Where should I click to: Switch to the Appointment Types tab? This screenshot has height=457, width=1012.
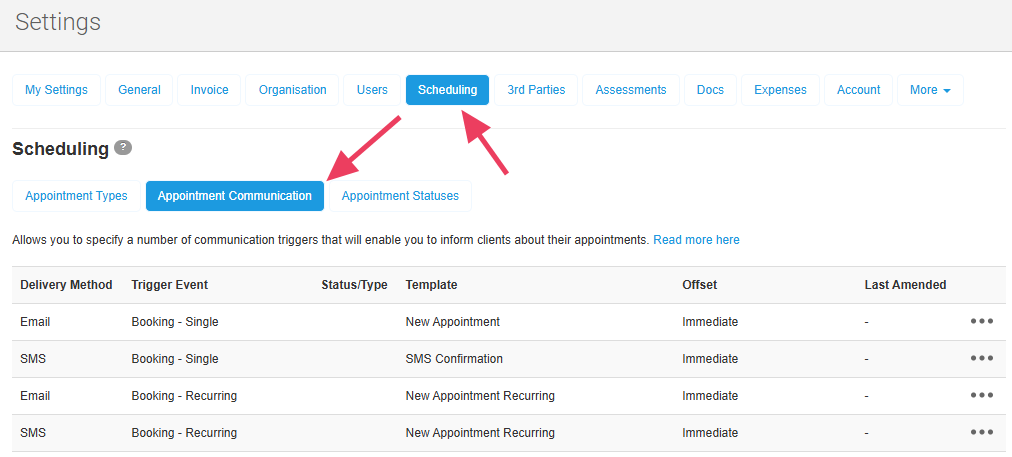click(76, 196)
